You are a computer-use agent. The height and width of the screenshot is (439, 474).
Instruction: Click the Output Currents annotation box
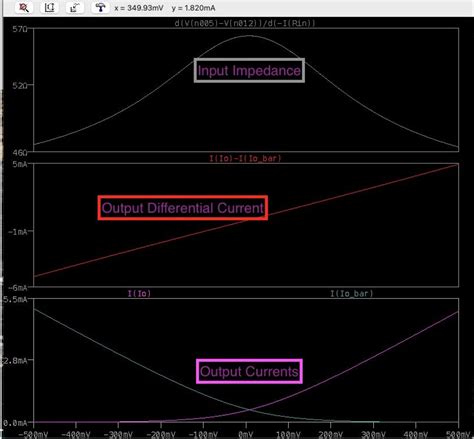pos(249,371)
